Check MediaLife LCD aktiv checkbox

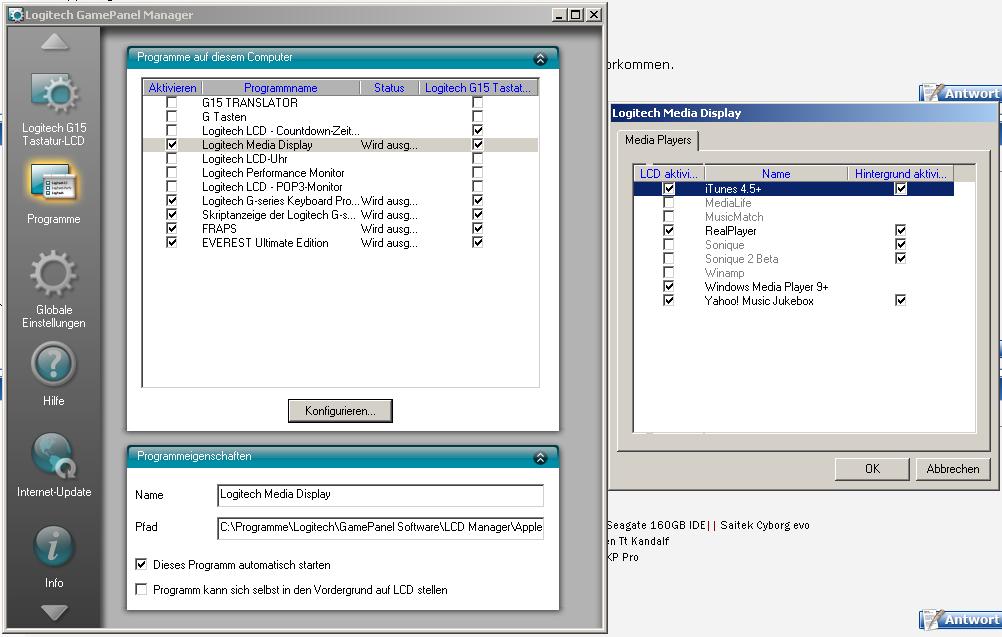(x=668, y=203)
